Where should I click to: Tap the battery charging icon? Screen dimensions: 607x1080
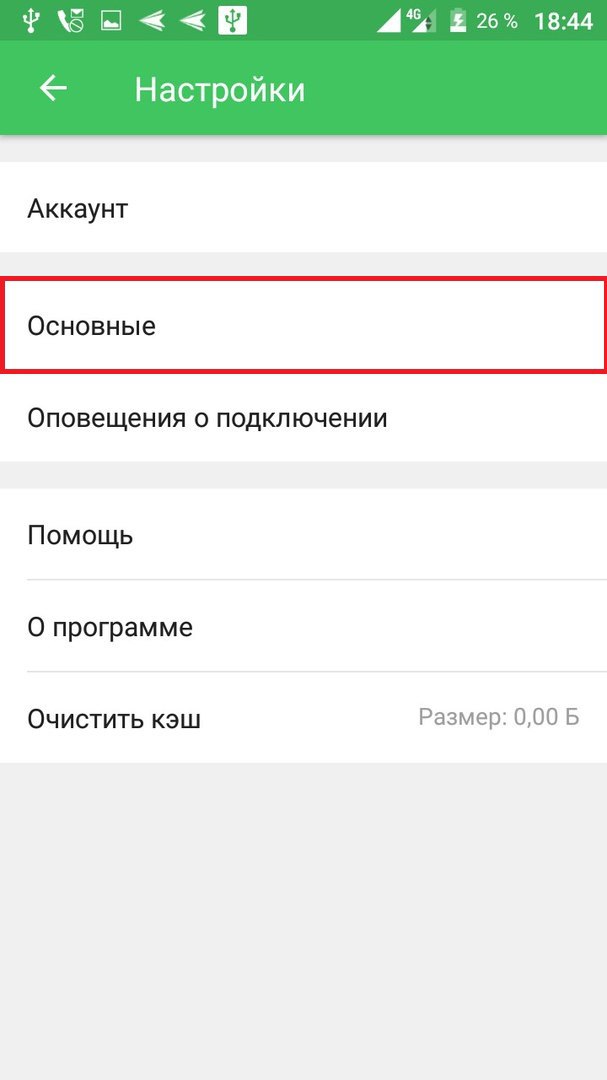point(458,20)
